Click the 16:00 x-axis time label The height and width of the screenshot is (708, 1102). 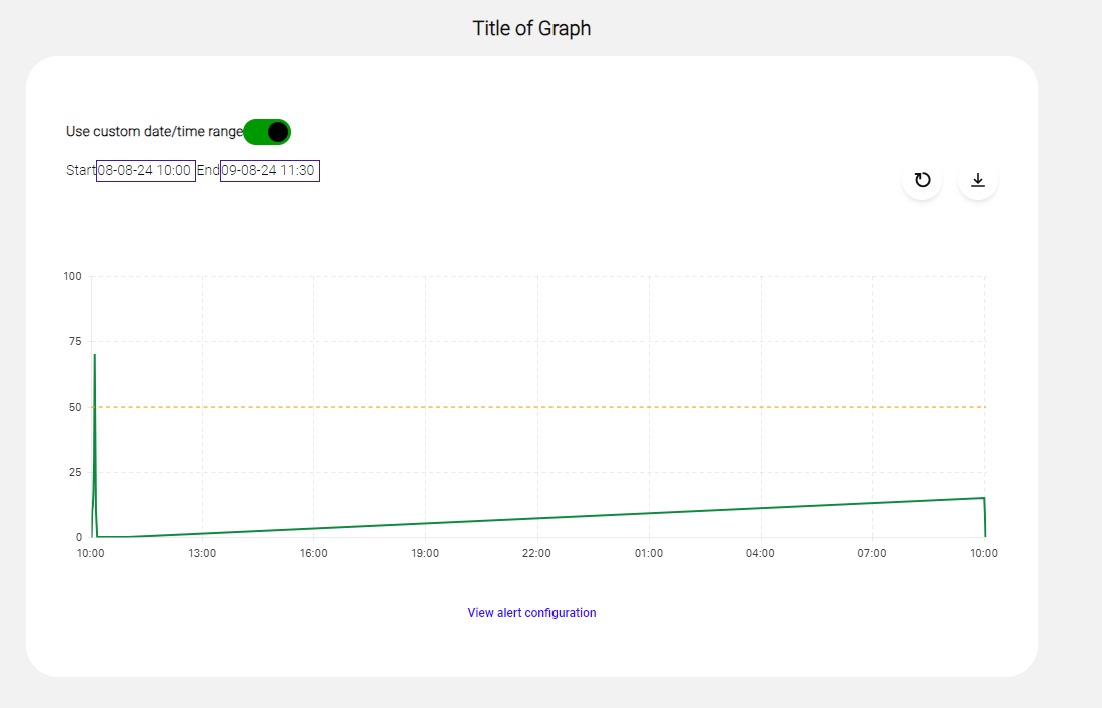pyautogui.click(x=314, y=553)
